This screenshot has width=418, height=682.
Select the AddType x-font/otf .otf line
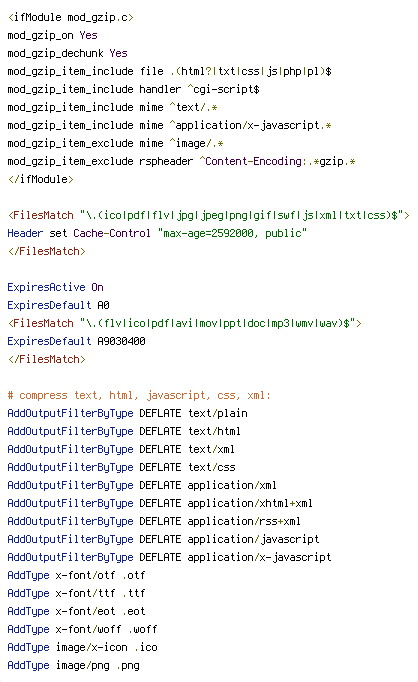click(x=76, y=575)
